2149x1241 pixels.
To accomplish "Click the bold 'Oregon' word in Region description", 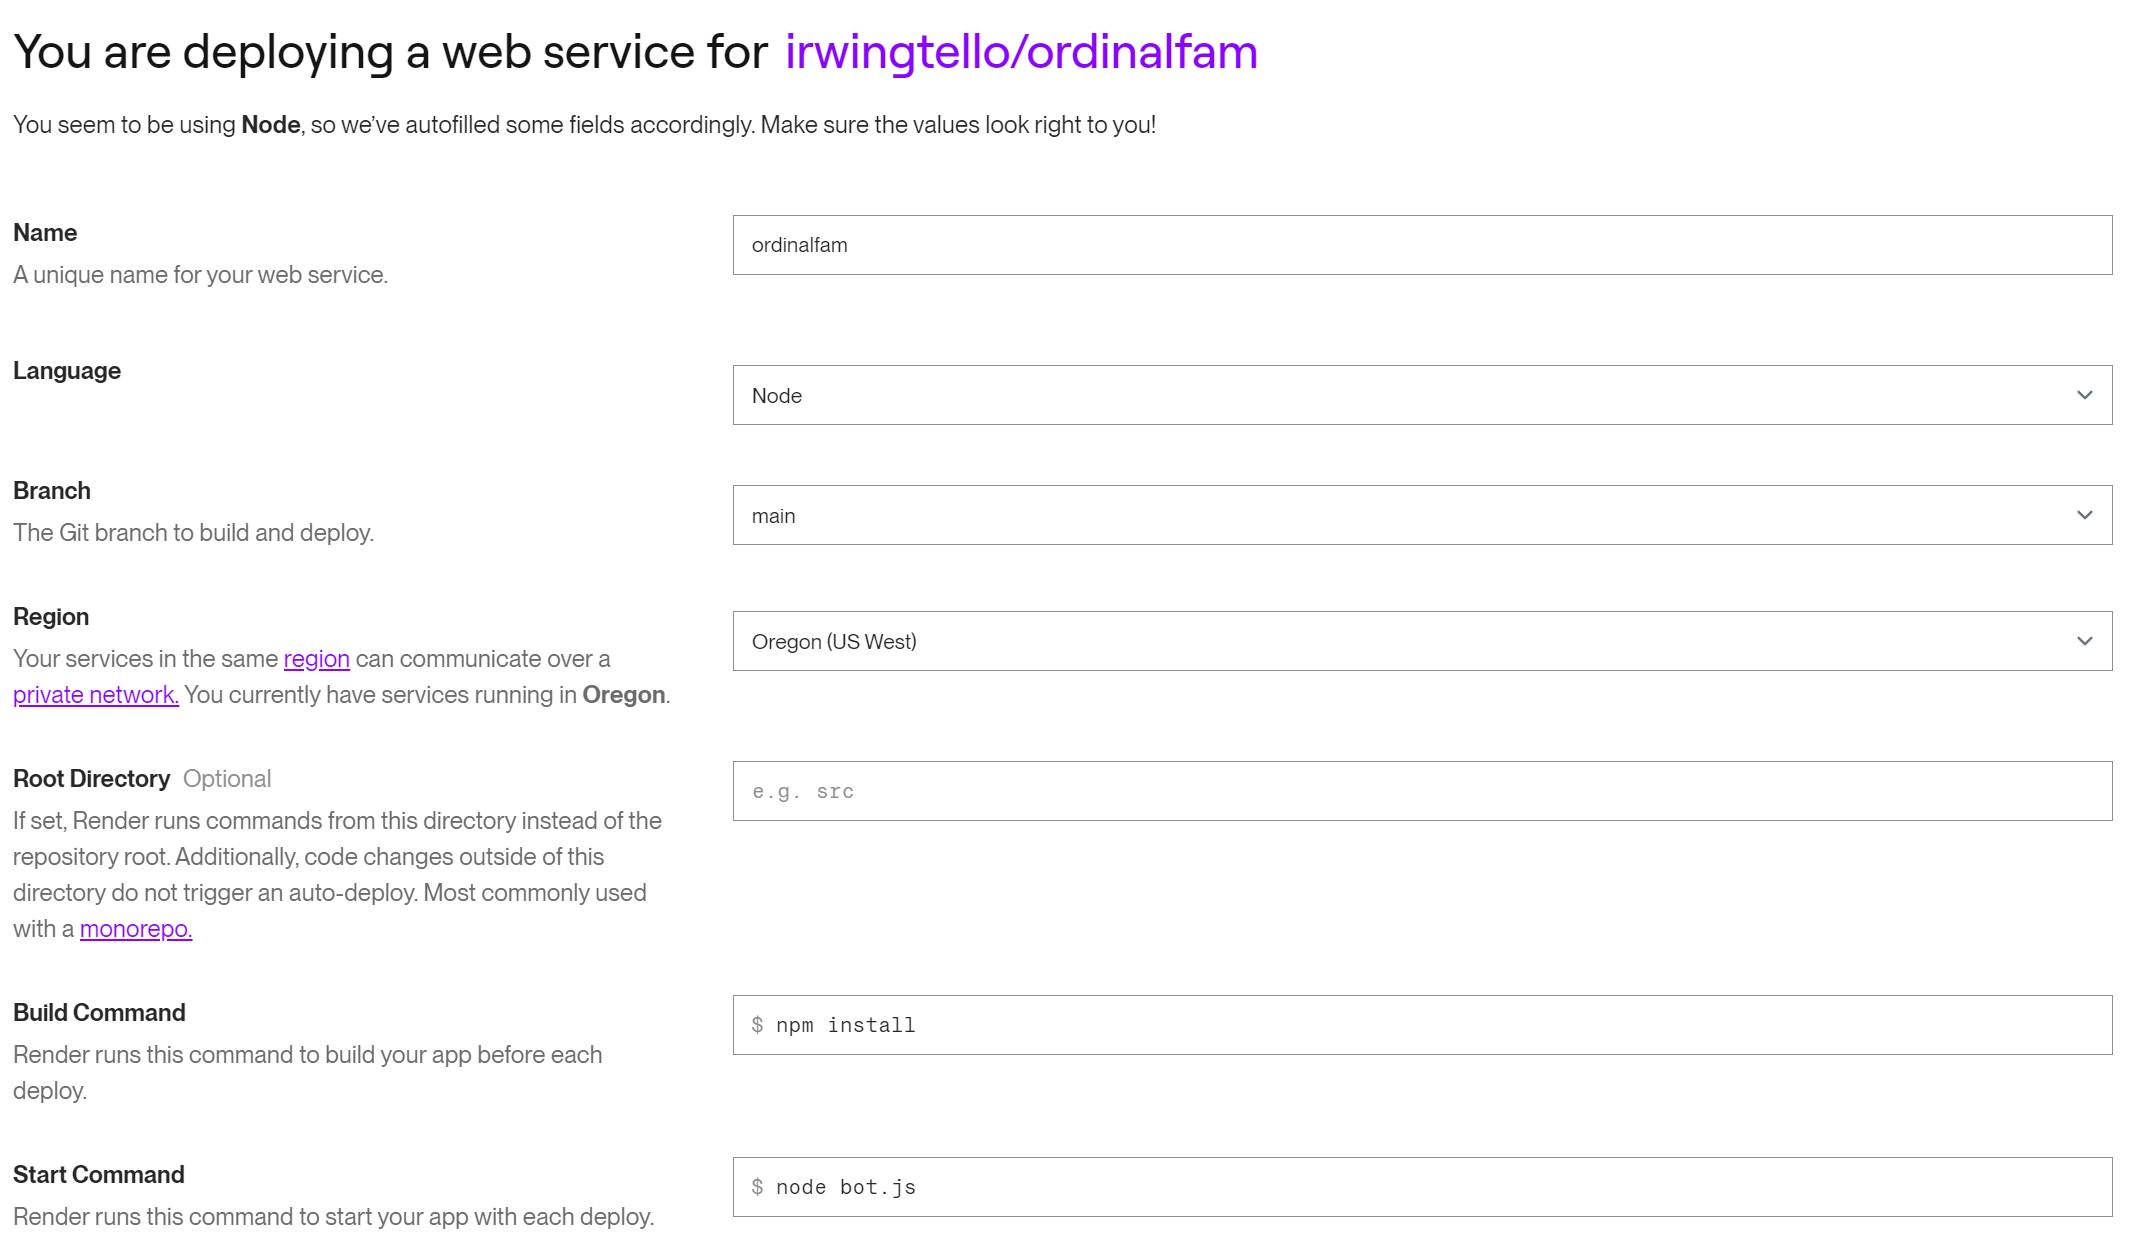I will coord(624,695).
